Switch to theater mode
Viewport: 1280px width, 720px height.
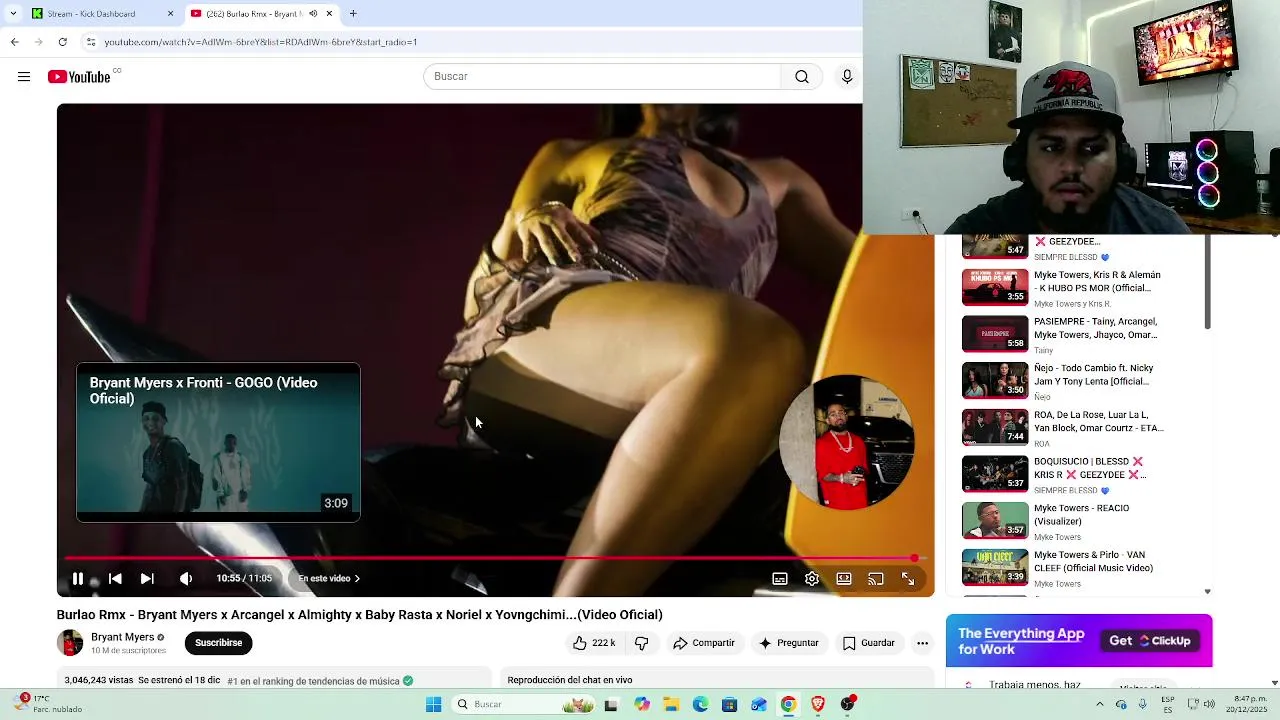click(x=844, y=578)
